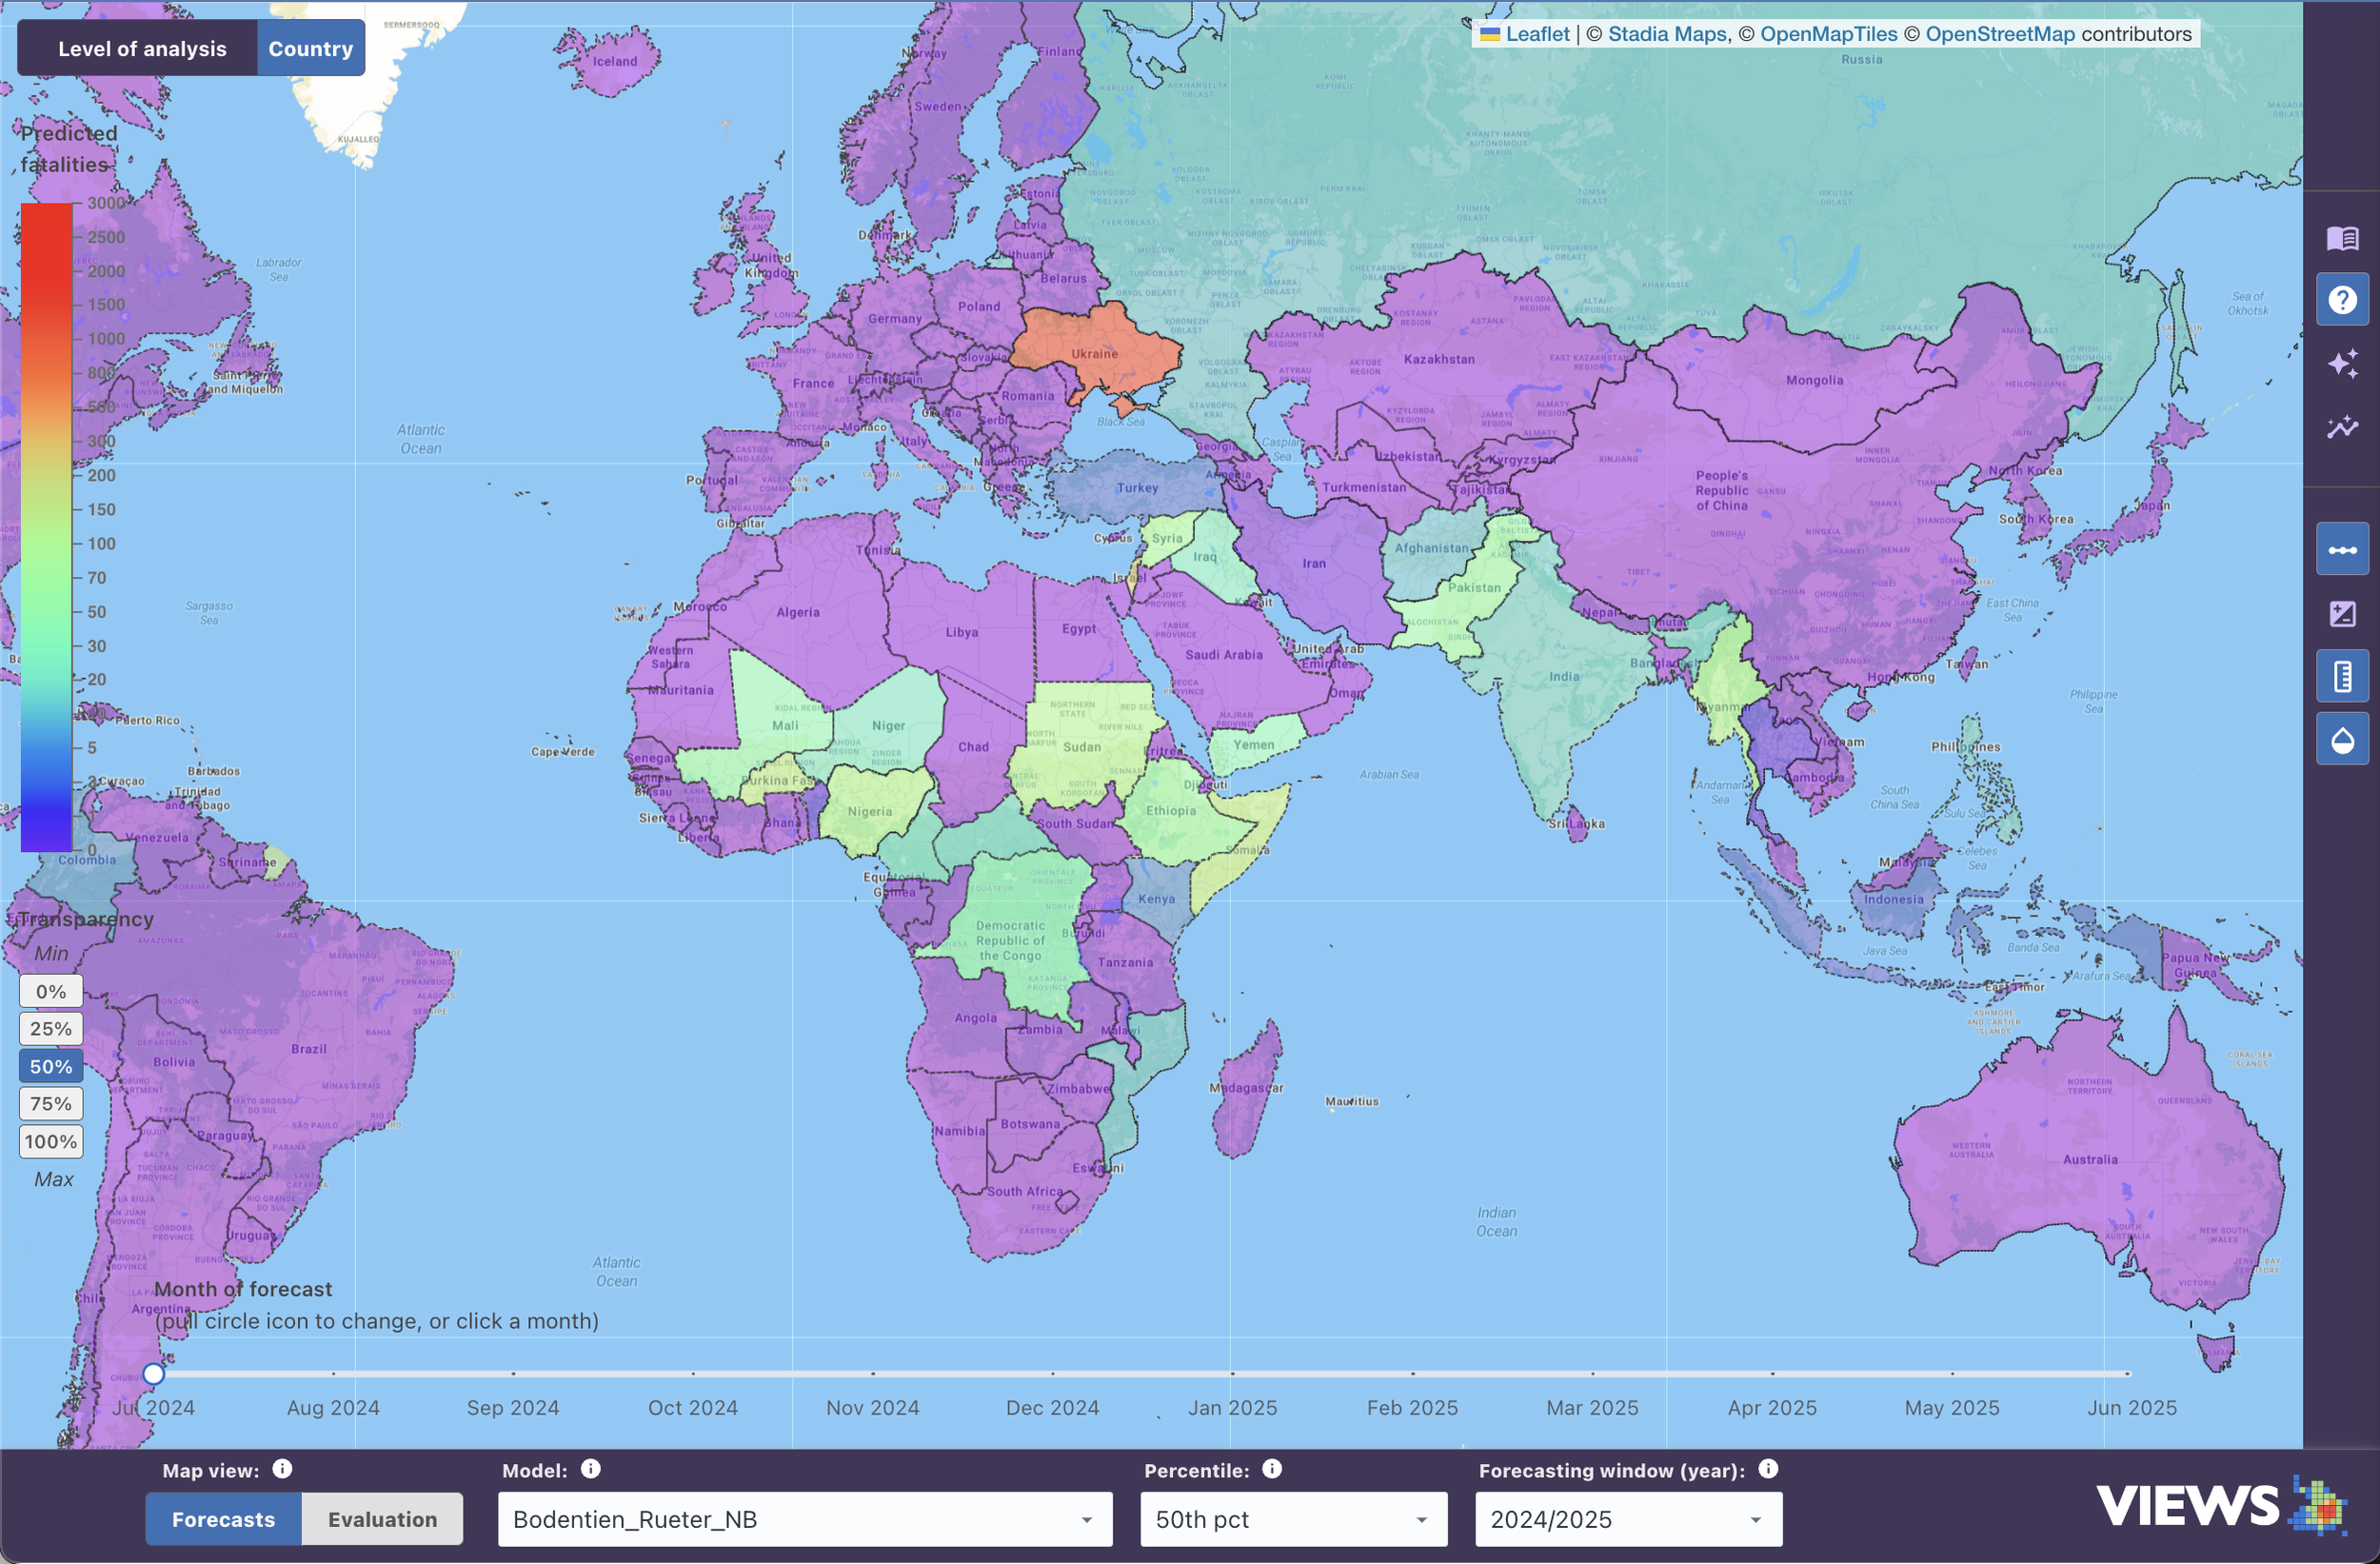Open the Percentile dropdown showing 50th pct
Viewport: 2380px width, 1564px height.
pos(1293,1519)
